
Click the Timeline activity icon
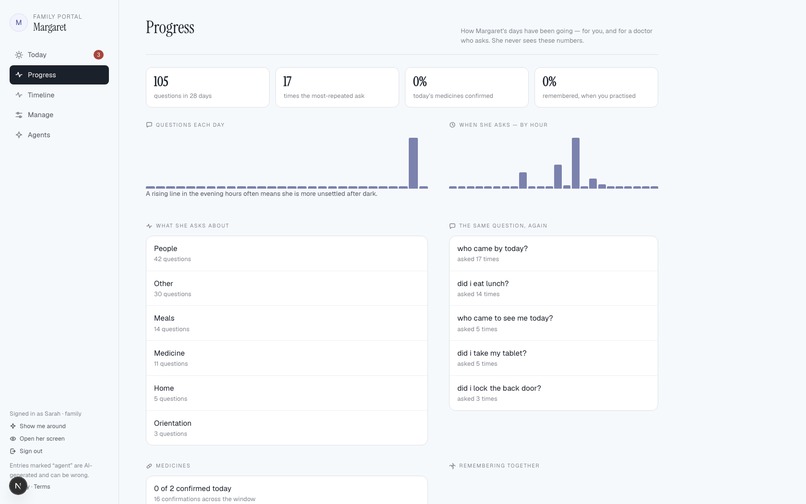[19, 95]
